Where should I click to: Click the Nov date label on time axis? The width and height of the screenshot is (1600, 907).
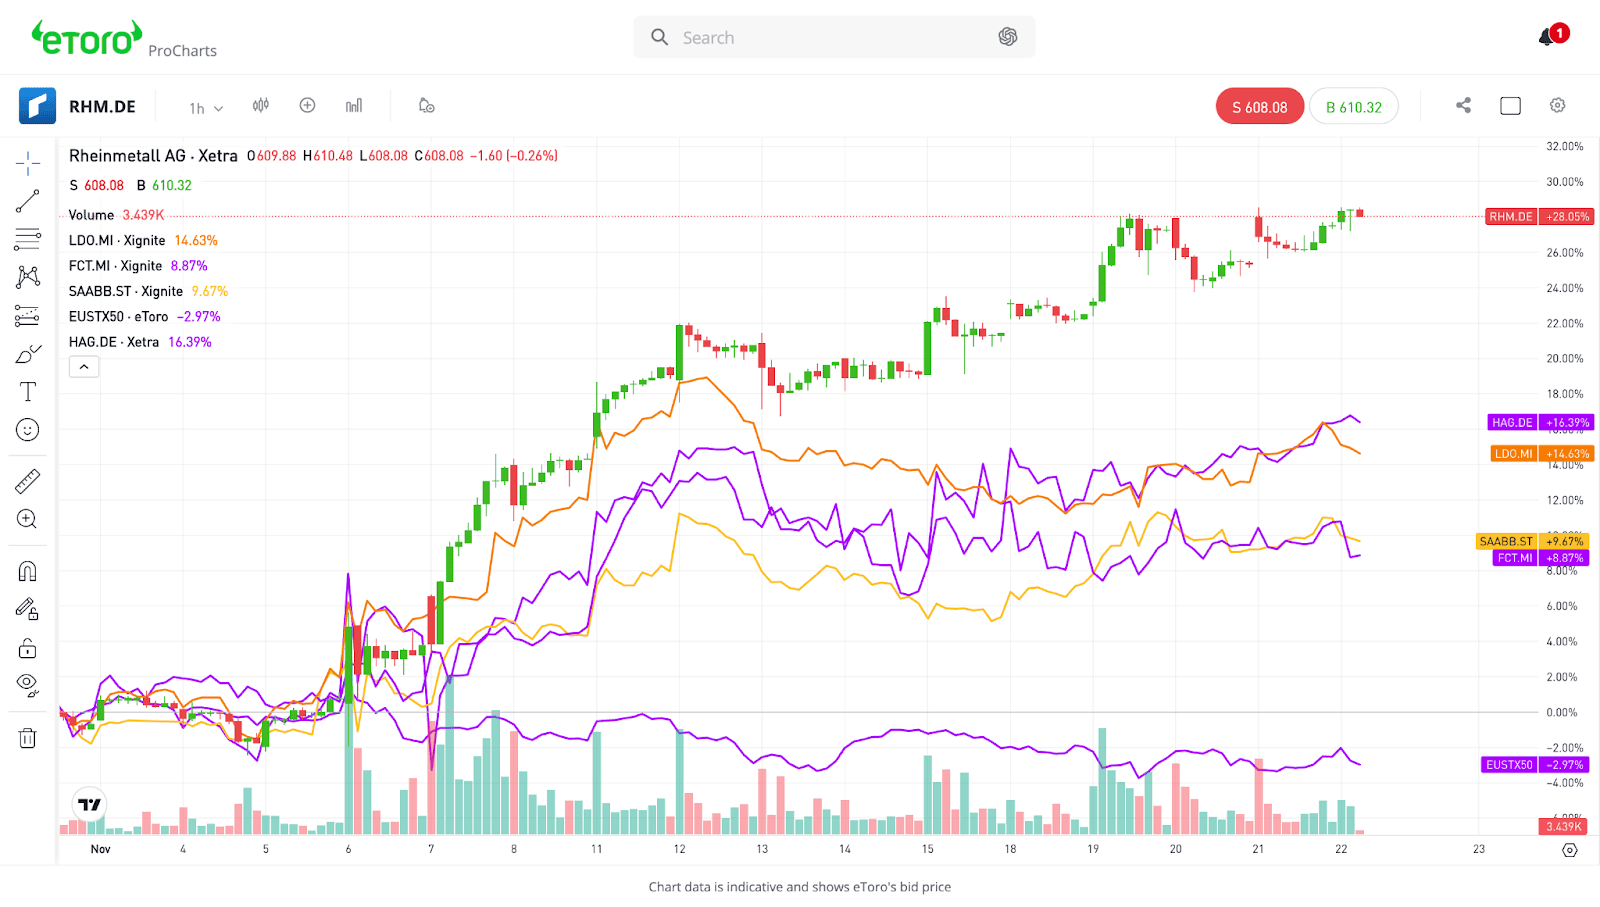pos(100,849)
